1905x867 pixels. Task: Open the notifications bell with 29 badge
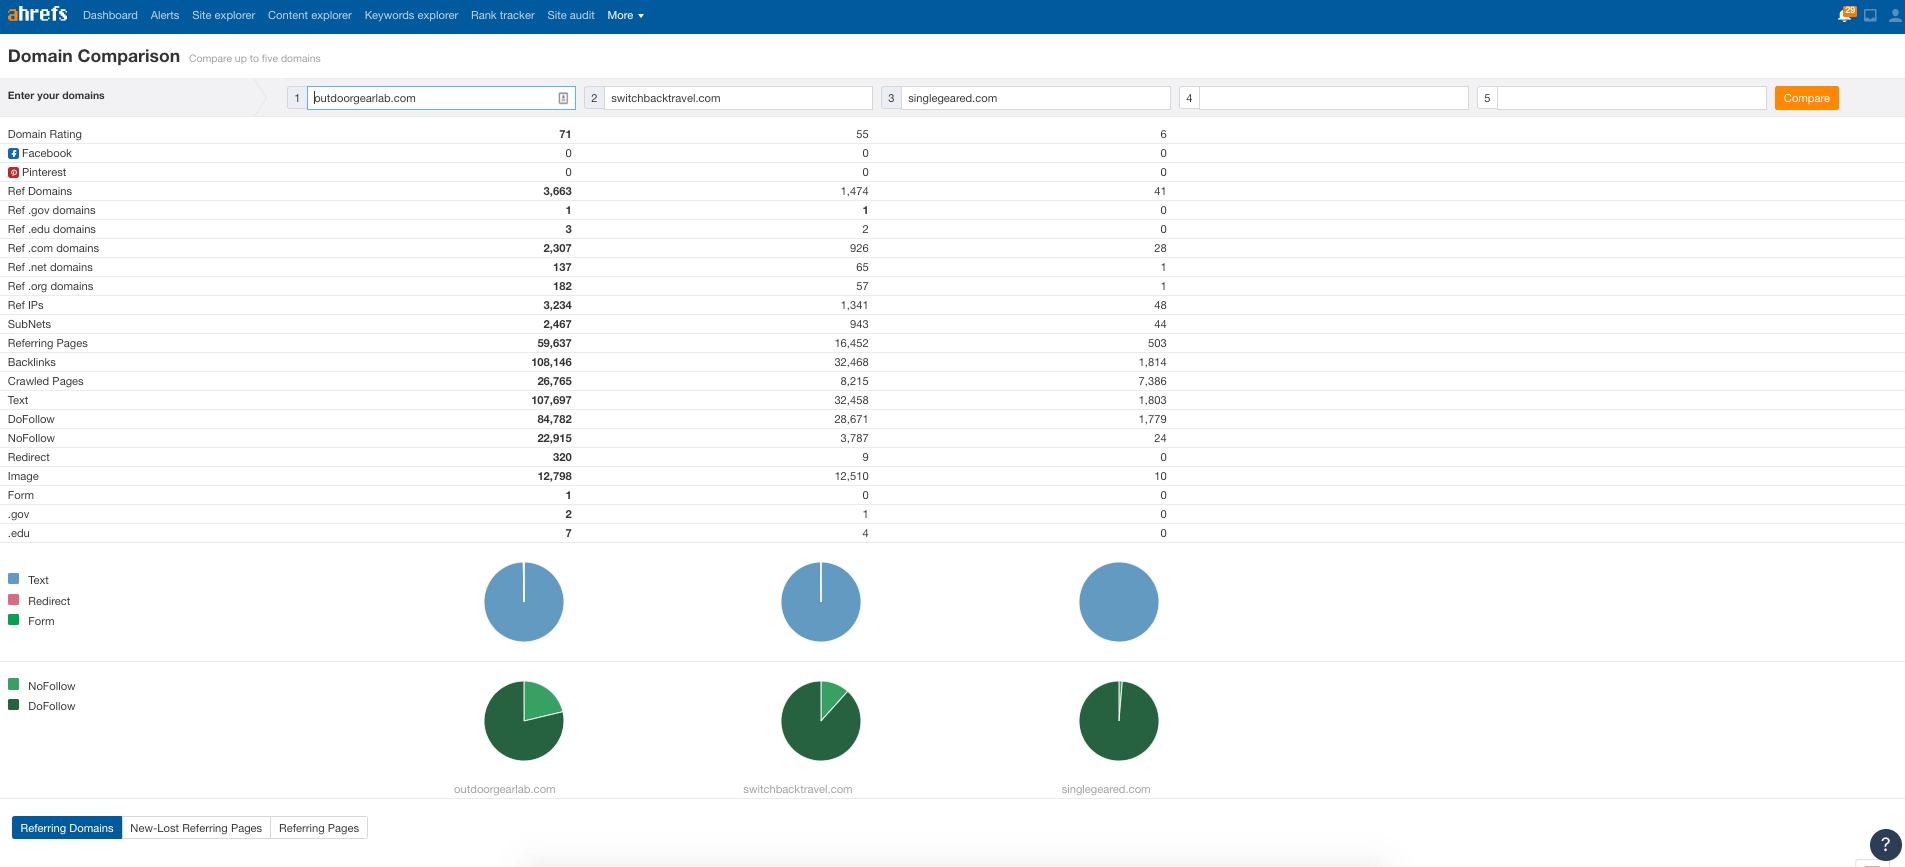[x=1846, y=15]
